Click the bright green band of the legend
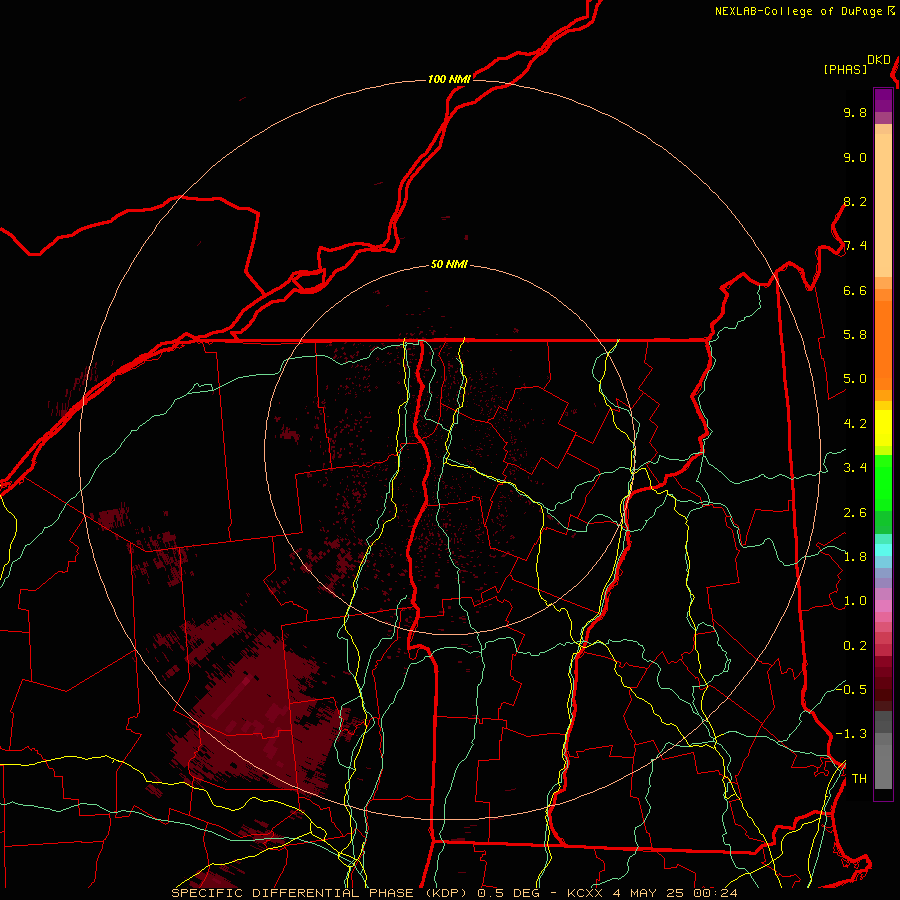The image size is (900, 900). (883, 483)
